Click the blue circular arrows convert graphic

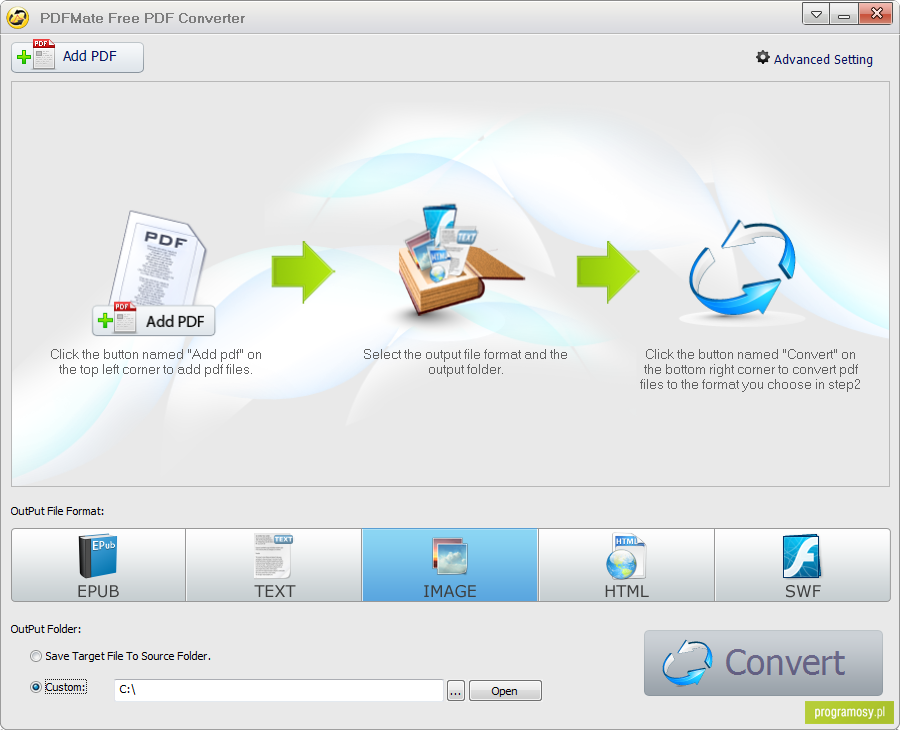[x=742, y=268]
